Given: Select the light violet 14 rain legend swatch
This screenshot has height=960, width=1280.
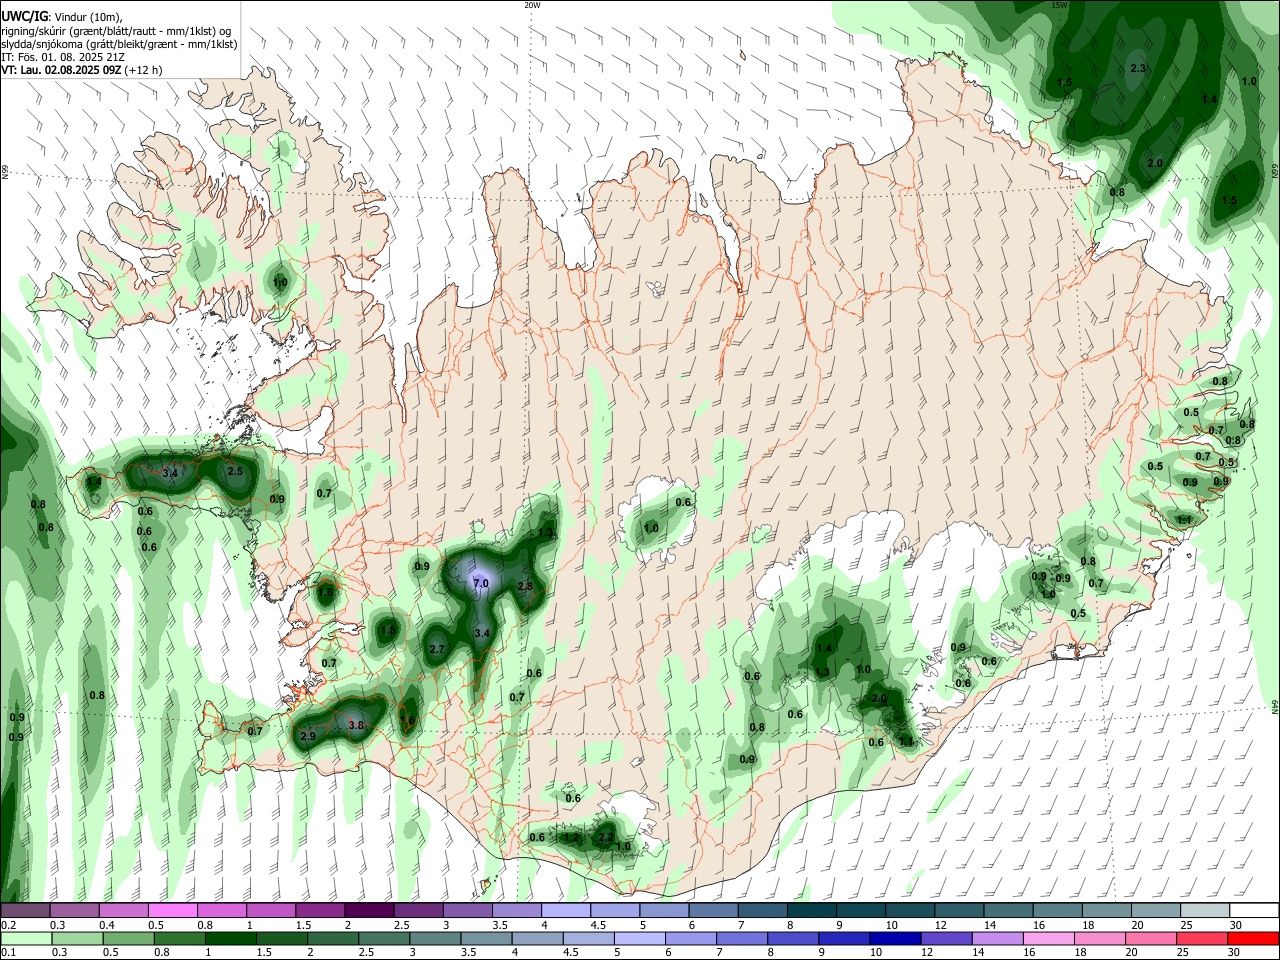Looking at the screenshot, I should 996,938.
